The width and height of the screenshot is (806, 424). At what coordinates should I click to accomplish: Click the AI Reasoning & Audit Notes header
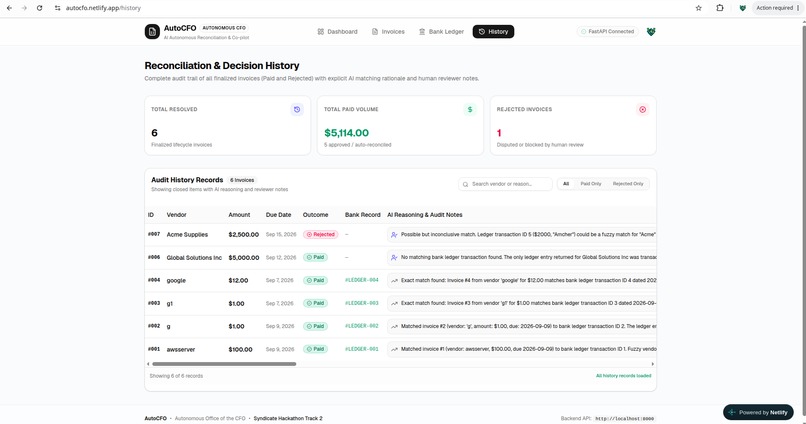425,215
